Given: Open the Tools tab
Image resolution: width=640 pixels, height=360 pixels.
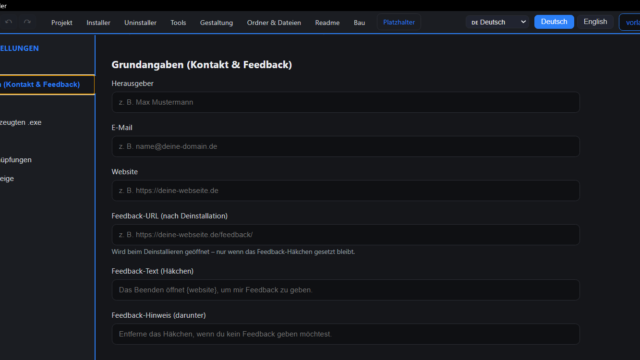Looking at the screenshot, I should coord(178,22).
